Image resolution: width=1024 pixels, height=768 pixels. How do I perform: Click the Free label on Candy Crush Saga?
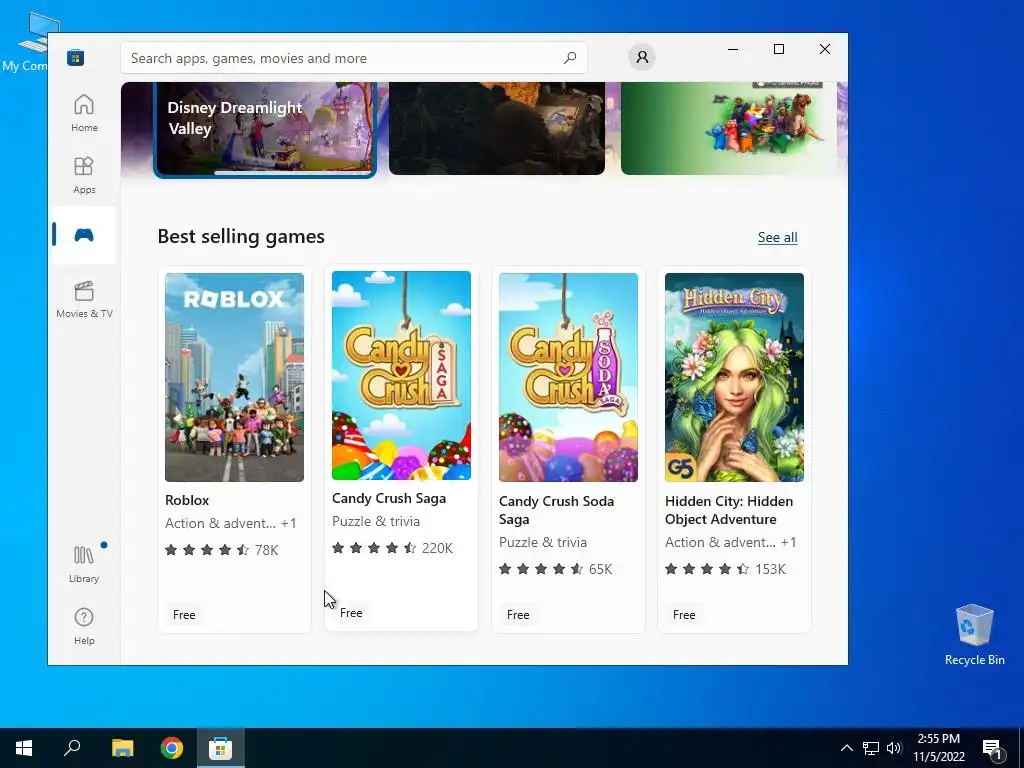[351, 613]
